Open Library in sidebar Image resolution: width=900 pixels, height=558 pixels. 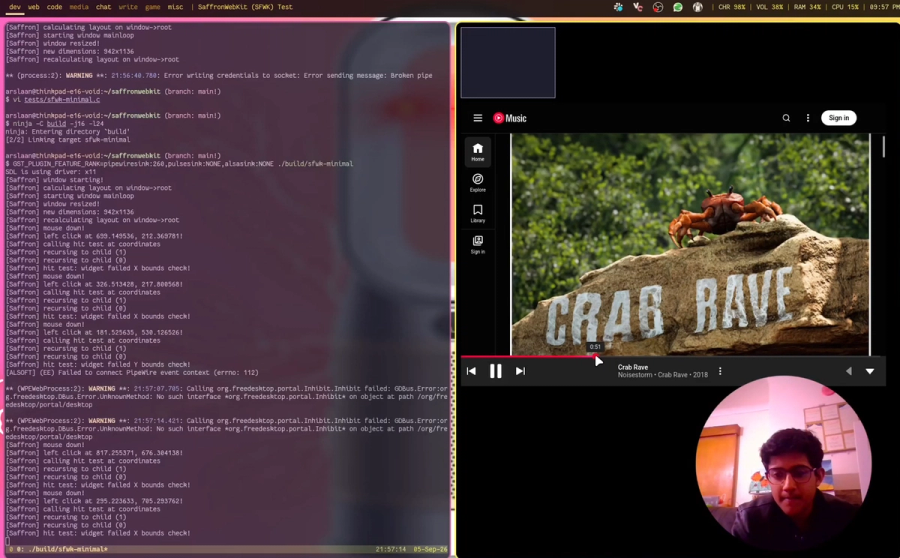pyautogui.click(x=478, y=214)
